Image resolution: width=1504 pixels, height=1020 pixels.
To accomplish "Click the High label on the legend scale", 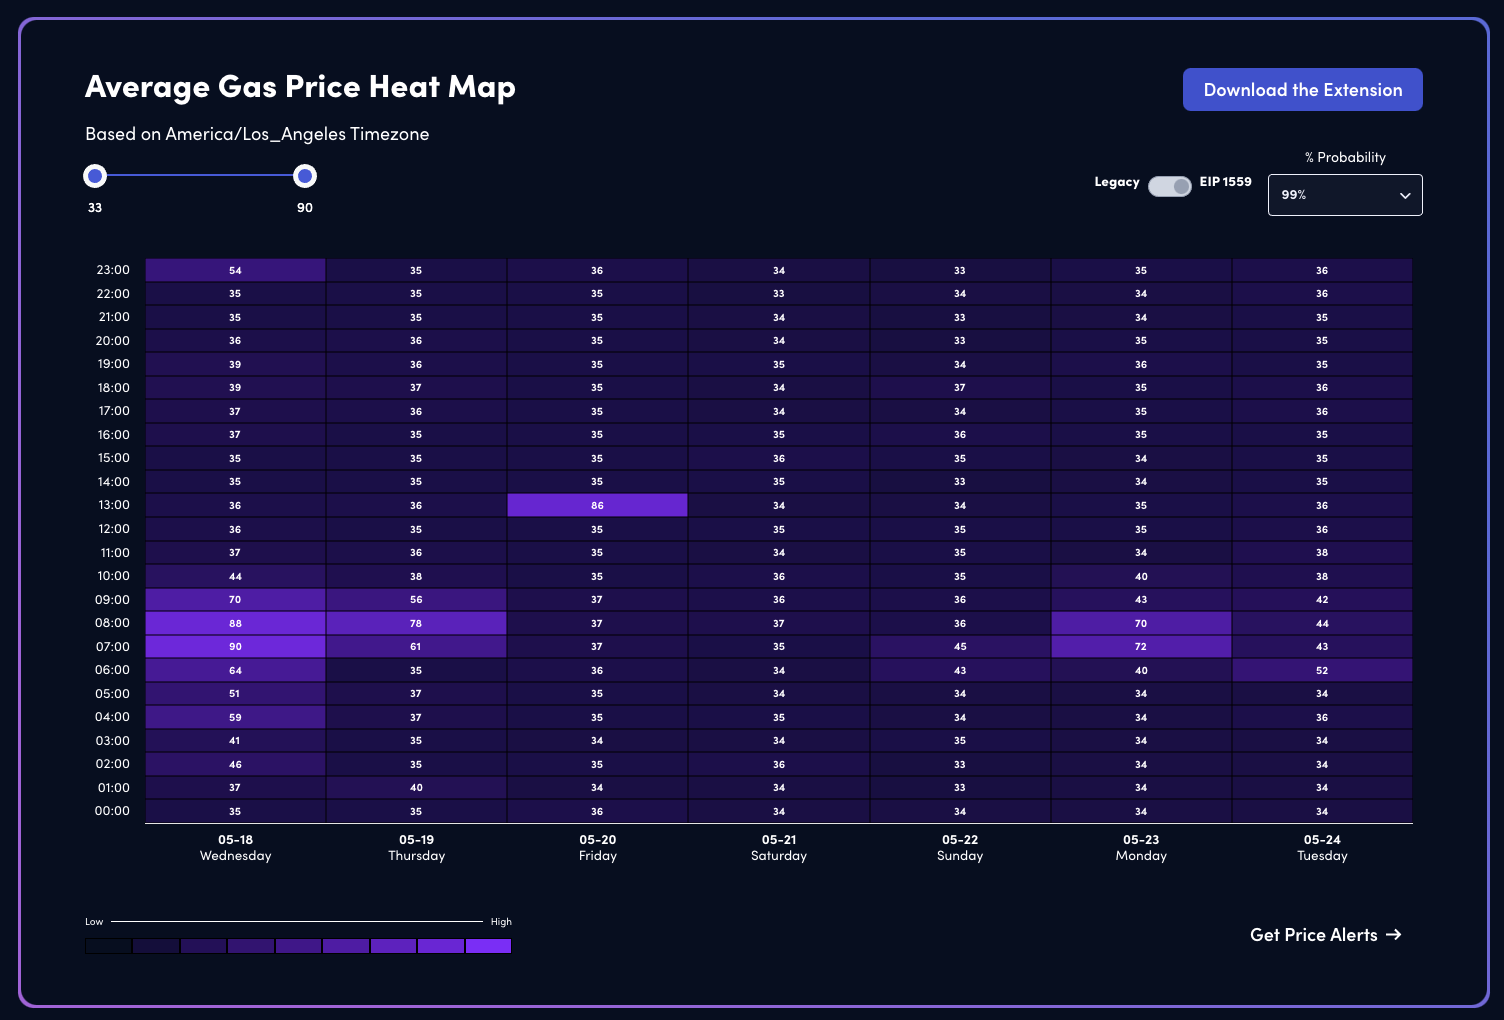I will [501, 921].
